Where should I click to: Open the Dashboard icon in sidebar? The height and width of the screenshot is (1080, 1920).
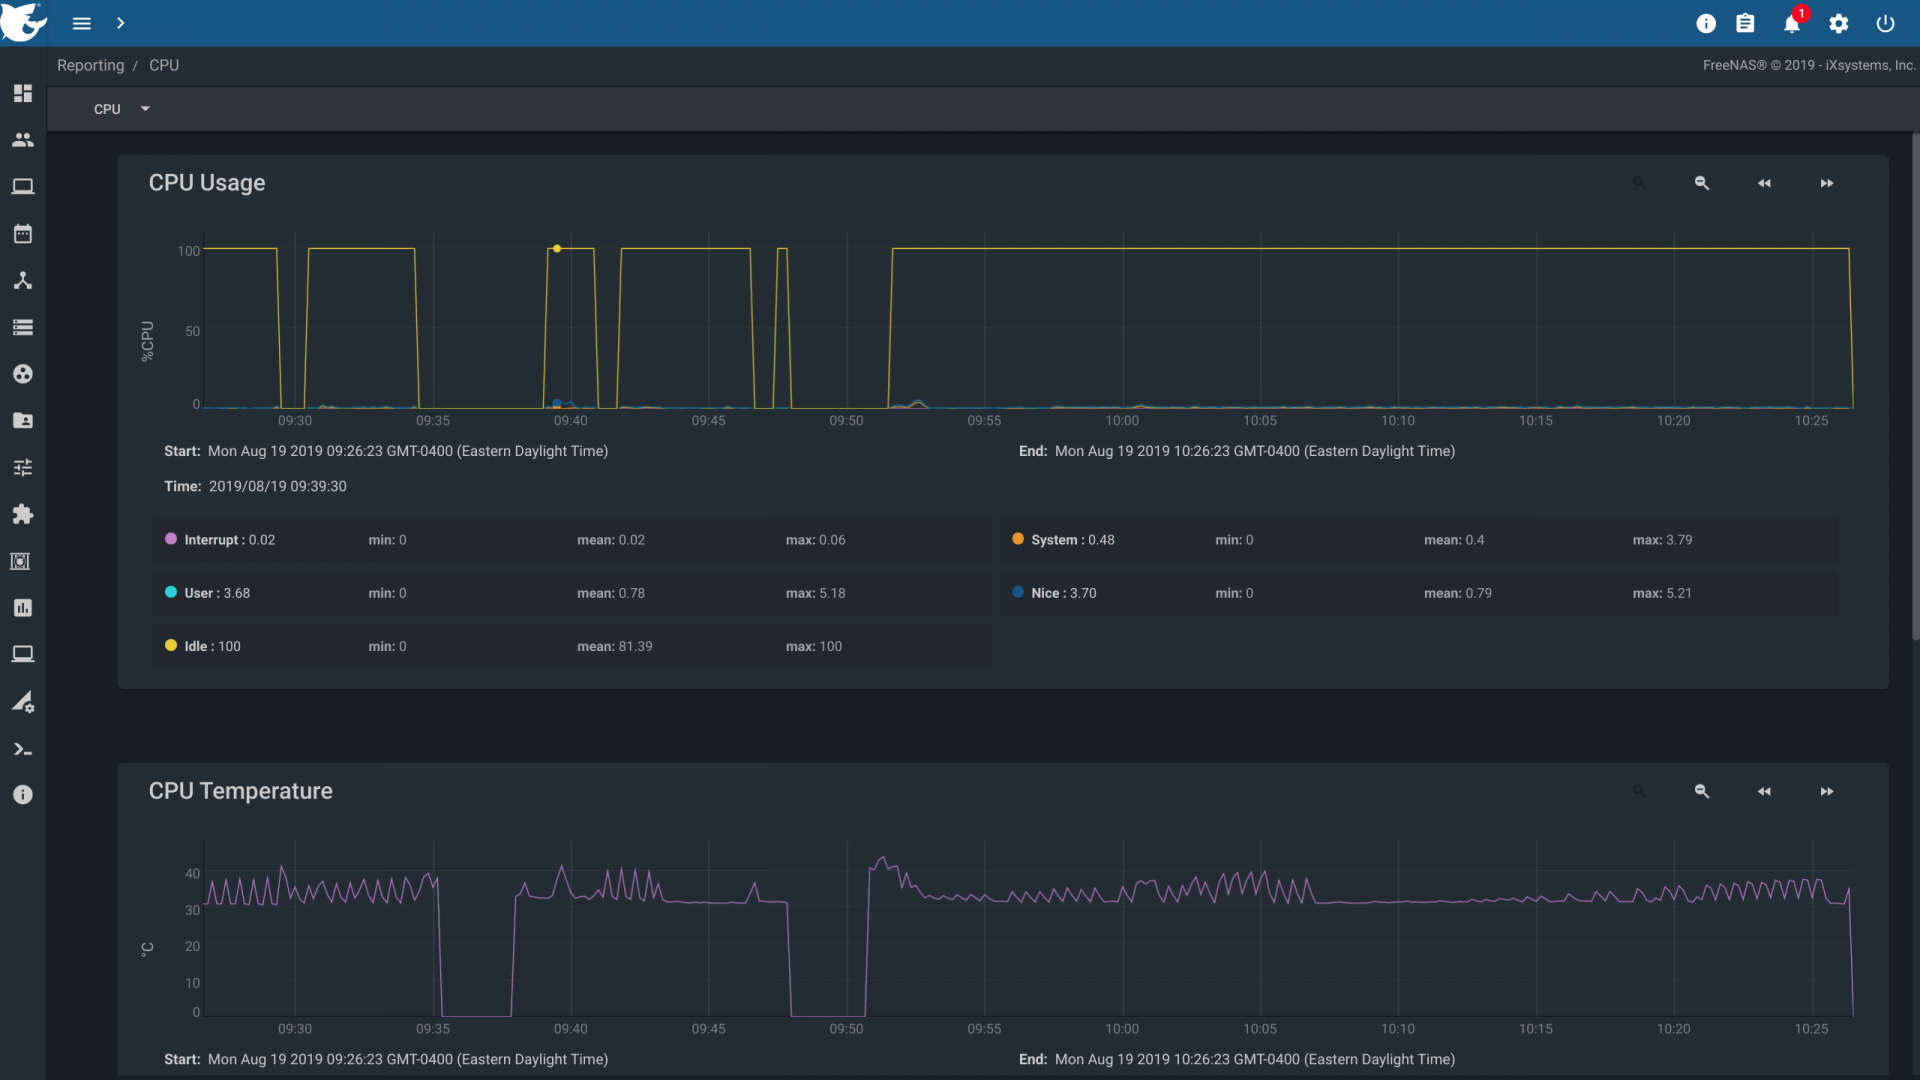22,93
